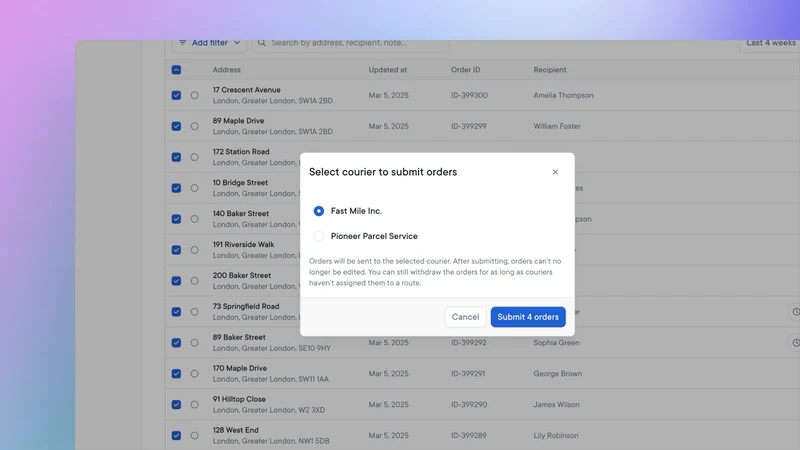Click recipient Amelia Thompson
This screenshot has width=800, height=450.
tap(563, 95)
